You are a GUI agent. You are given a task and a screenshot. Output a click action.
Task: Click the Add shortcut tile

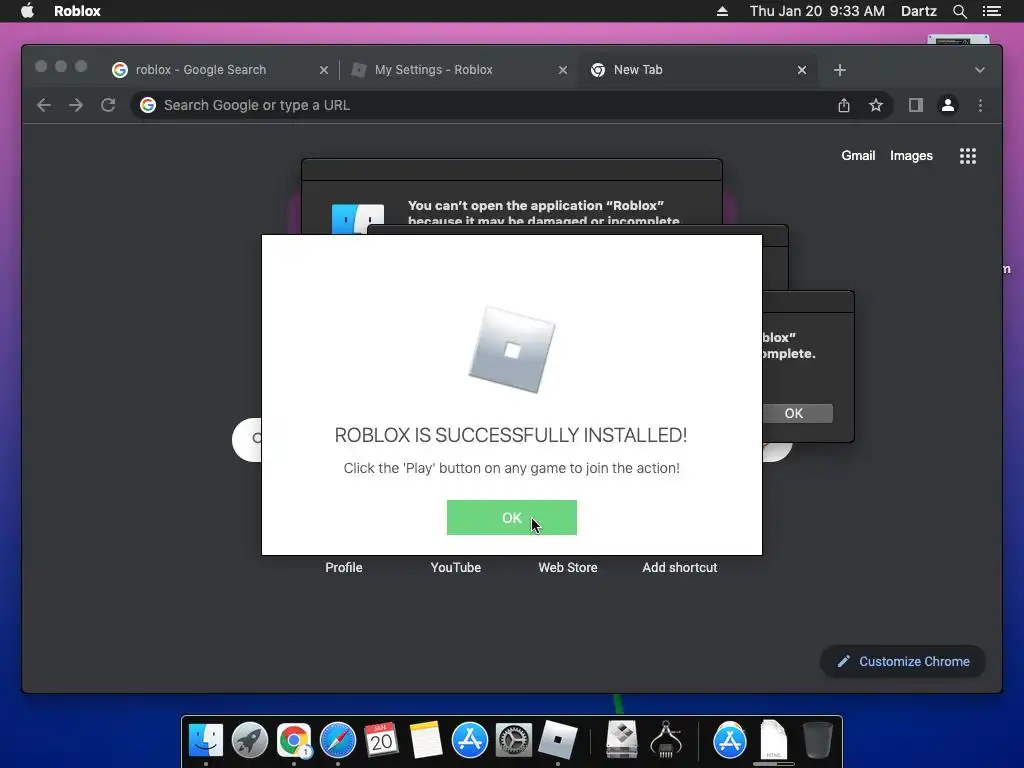tap(679, 568)
